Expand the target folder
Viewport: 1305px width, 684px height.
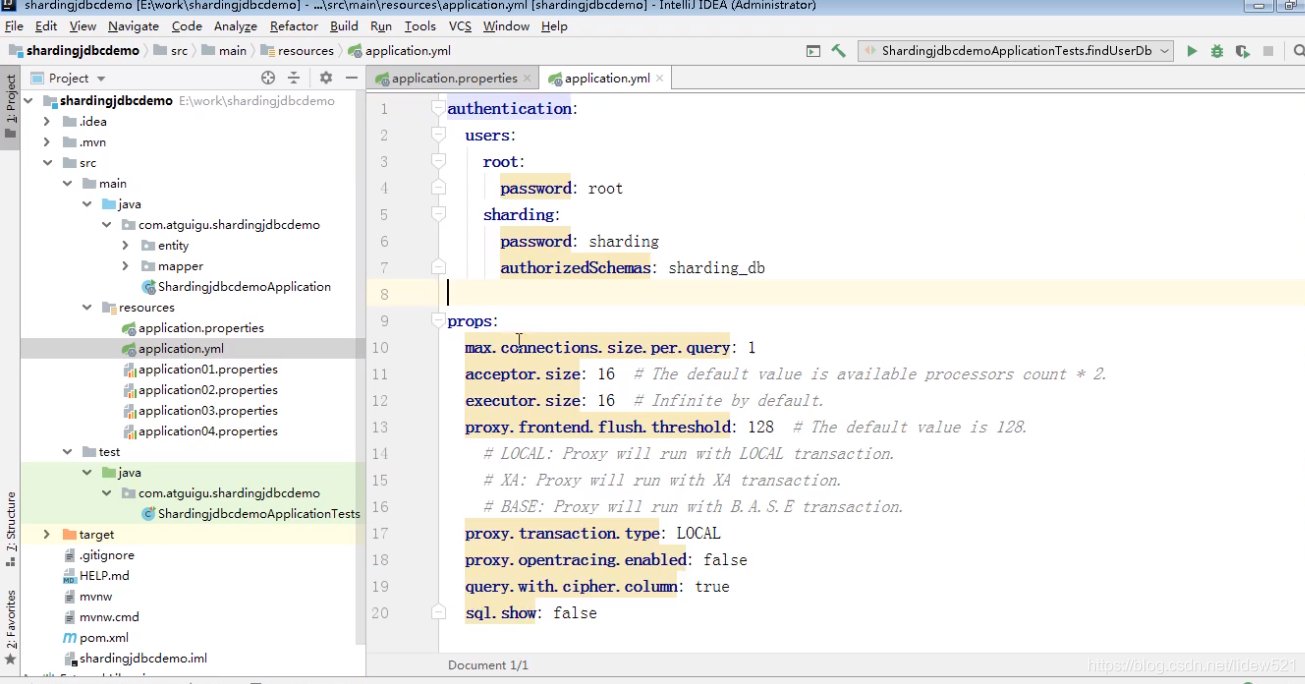click(47, 535)
